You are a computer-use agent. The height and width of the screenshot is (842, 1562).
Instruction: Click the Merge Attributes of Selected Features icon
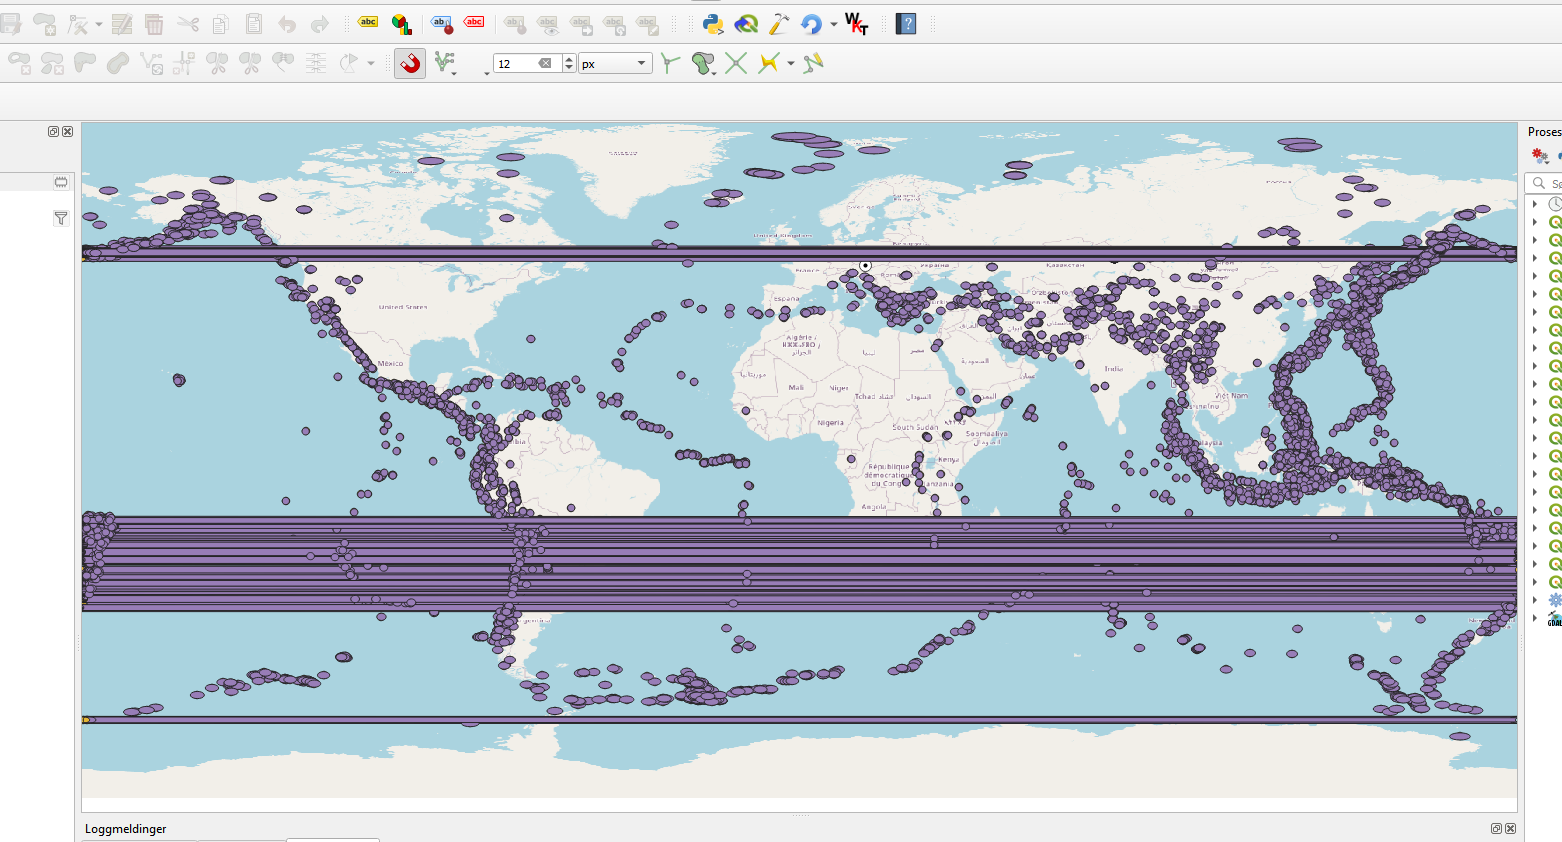316,63
